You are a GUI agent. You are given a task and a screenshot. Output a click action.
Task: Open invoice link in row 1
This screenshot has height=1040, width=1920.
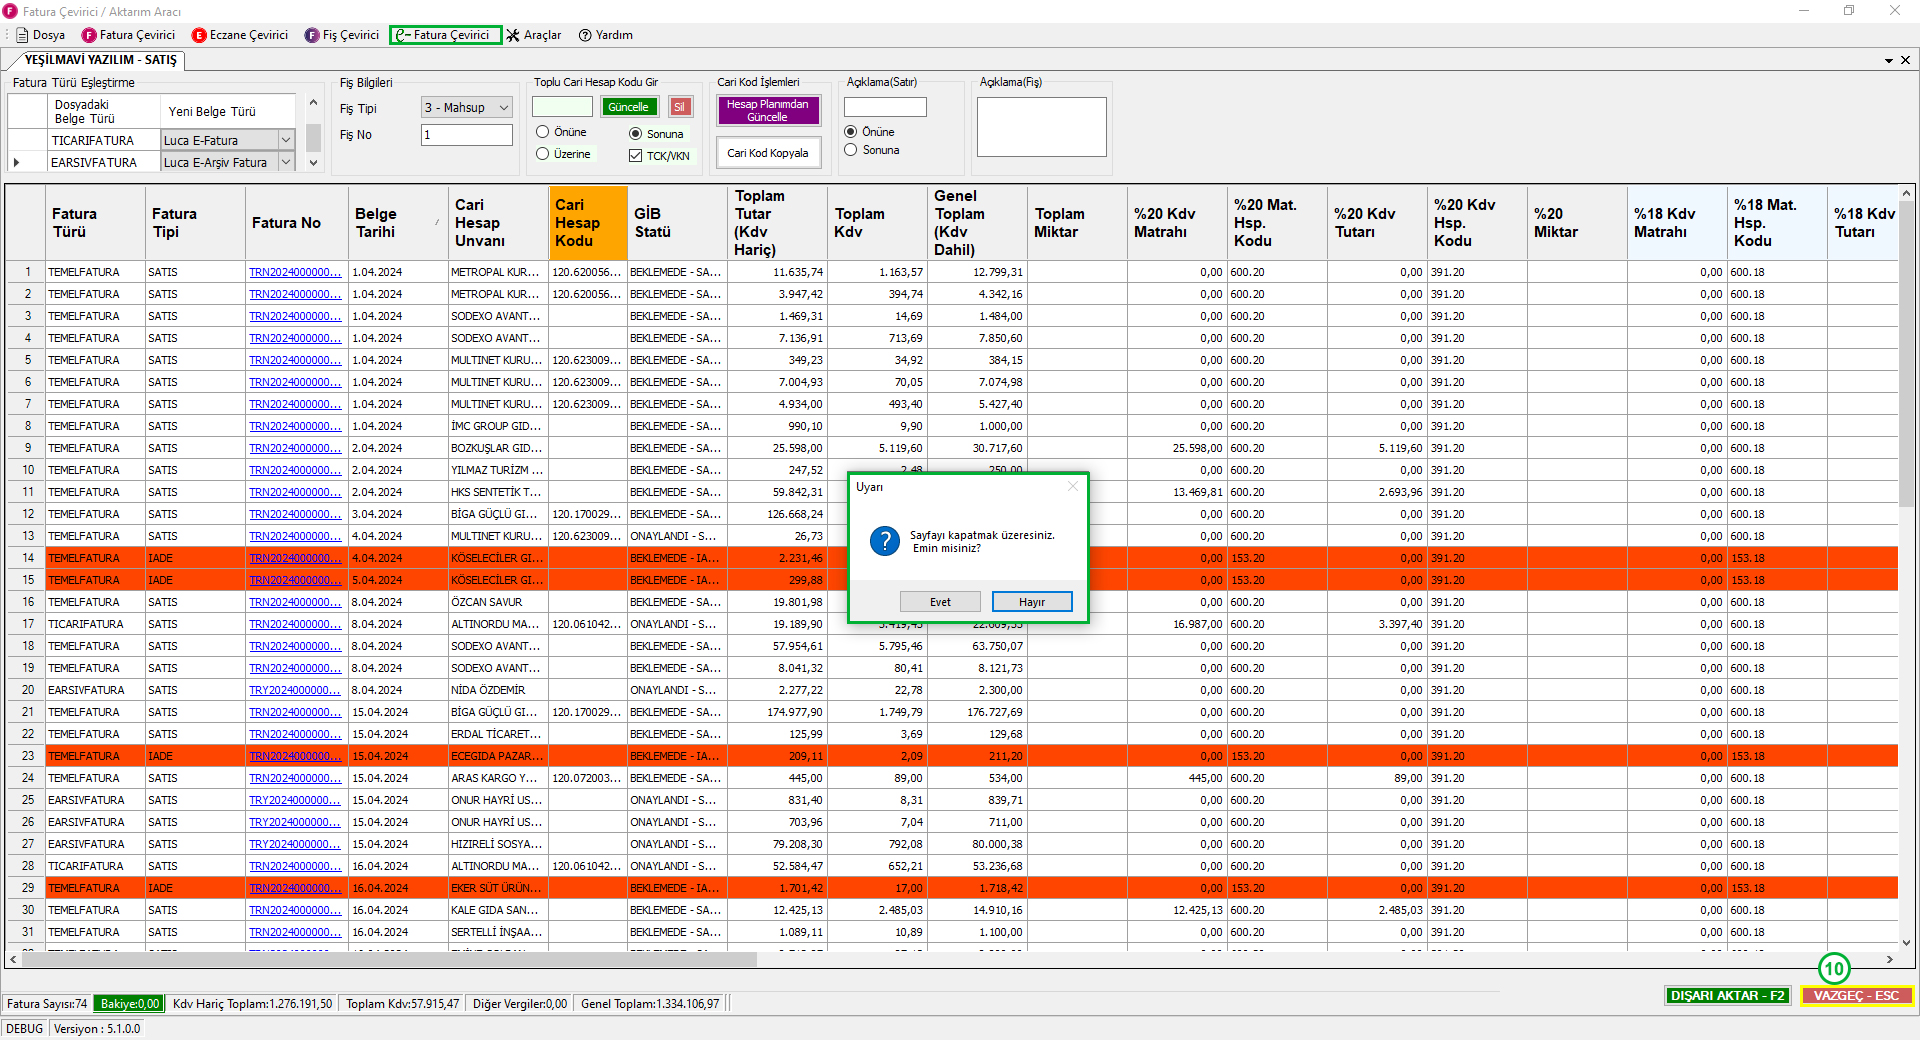coord(295,272)
